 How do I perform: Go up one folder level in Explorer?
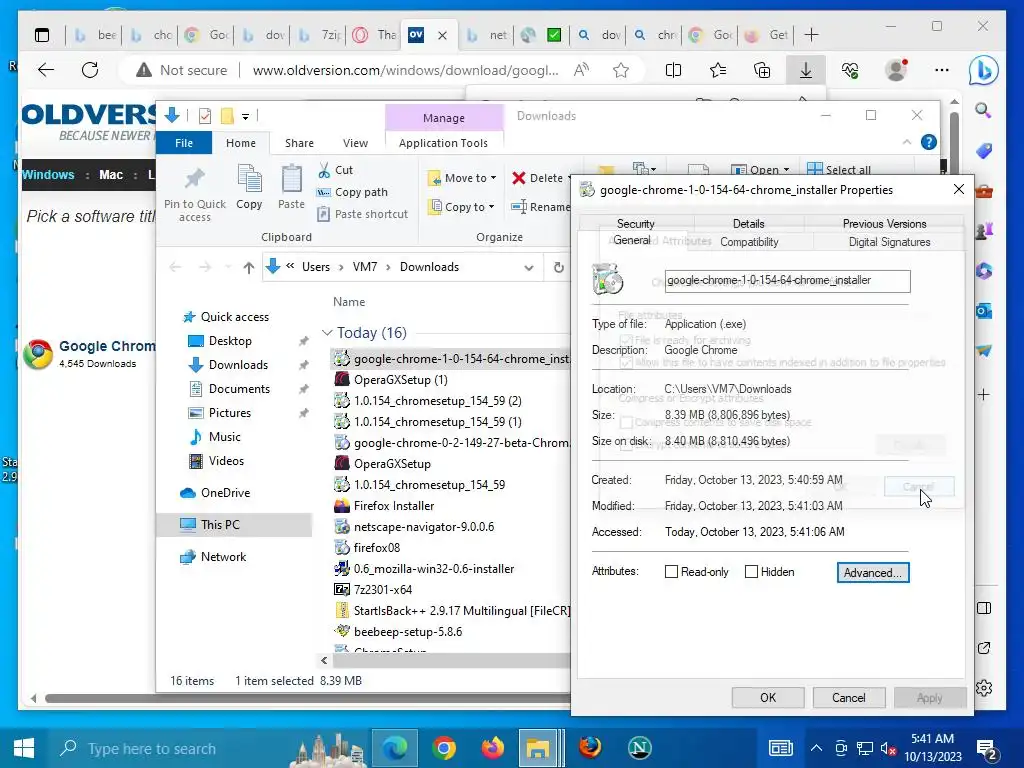pyautogui.click(x=248, y=267)
